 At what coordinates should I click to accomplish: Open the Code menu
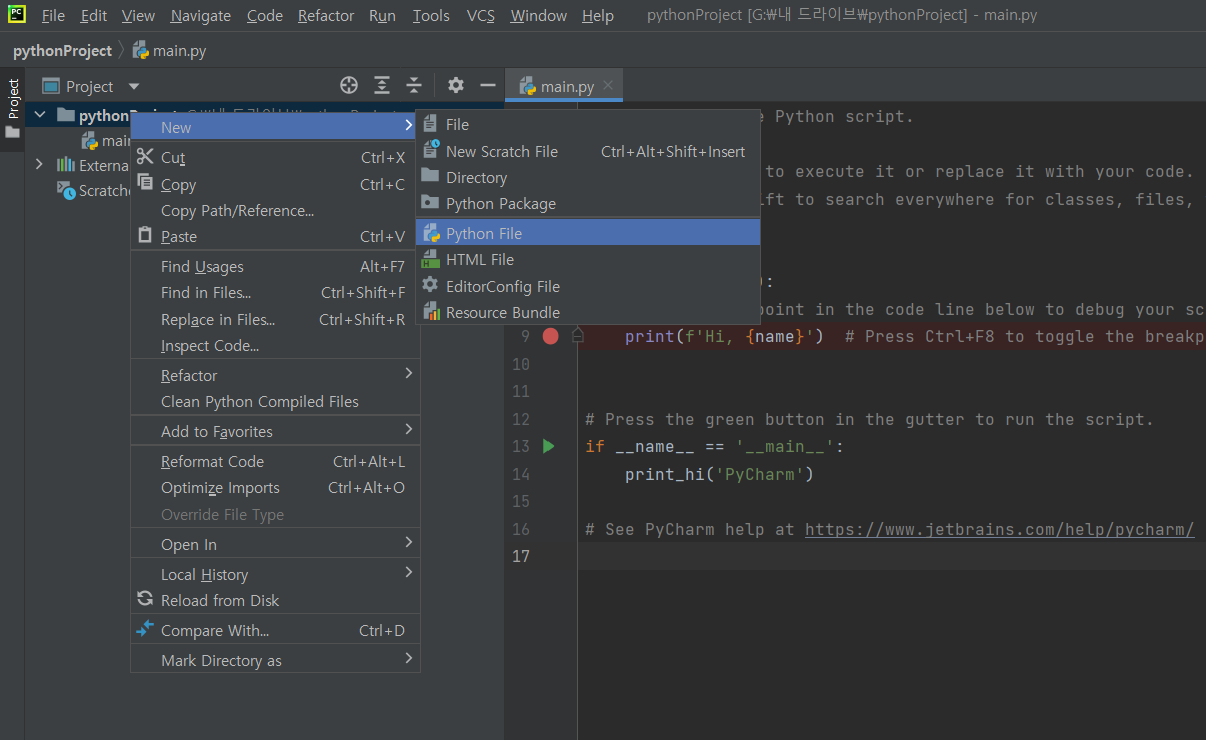(265, 16)
